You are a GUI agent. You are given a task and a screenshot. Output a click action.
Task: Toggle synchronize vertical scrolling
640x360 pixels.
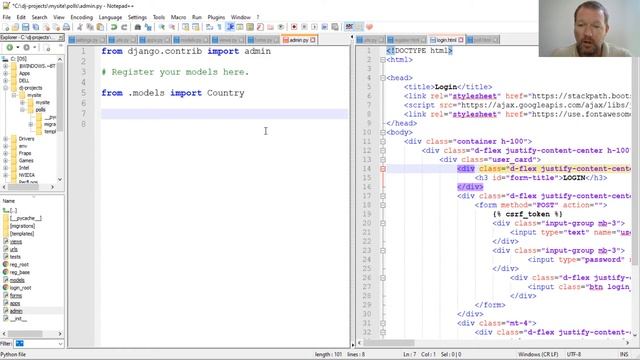186,27
